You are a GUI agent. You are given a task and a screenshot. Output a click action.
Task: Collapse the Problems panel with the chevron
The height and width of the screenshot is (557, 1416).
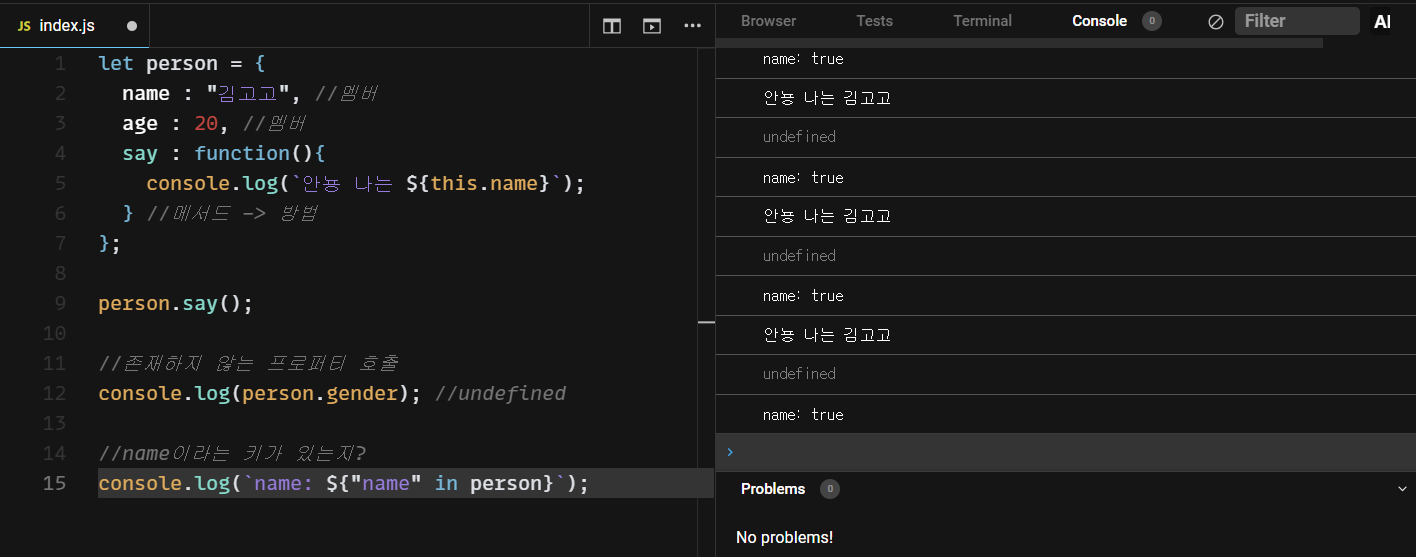1402,489
